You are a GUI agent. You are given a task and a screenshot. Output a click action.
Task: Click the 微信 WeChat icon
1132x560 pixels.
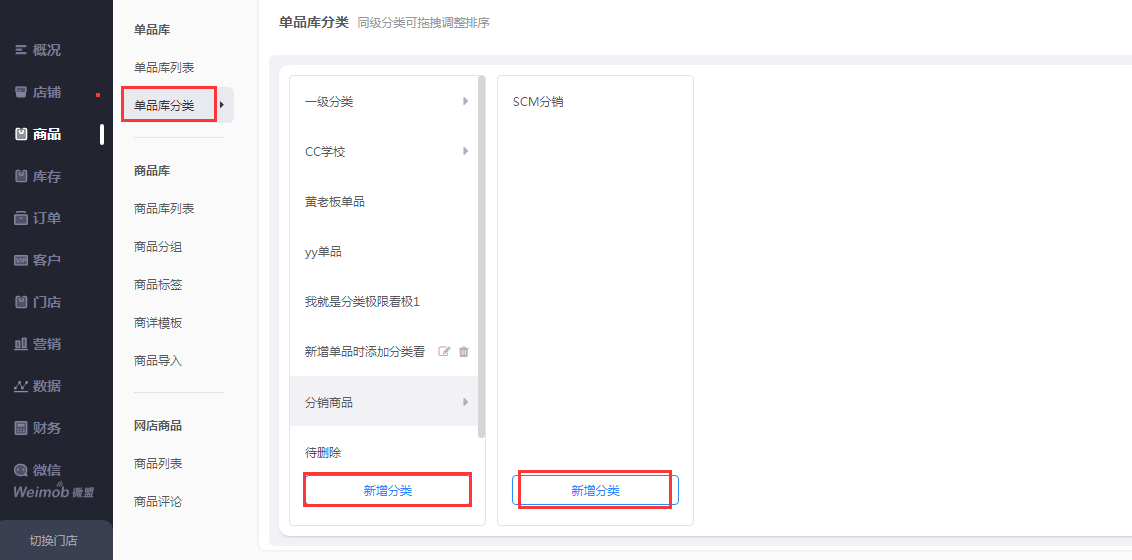21,471
